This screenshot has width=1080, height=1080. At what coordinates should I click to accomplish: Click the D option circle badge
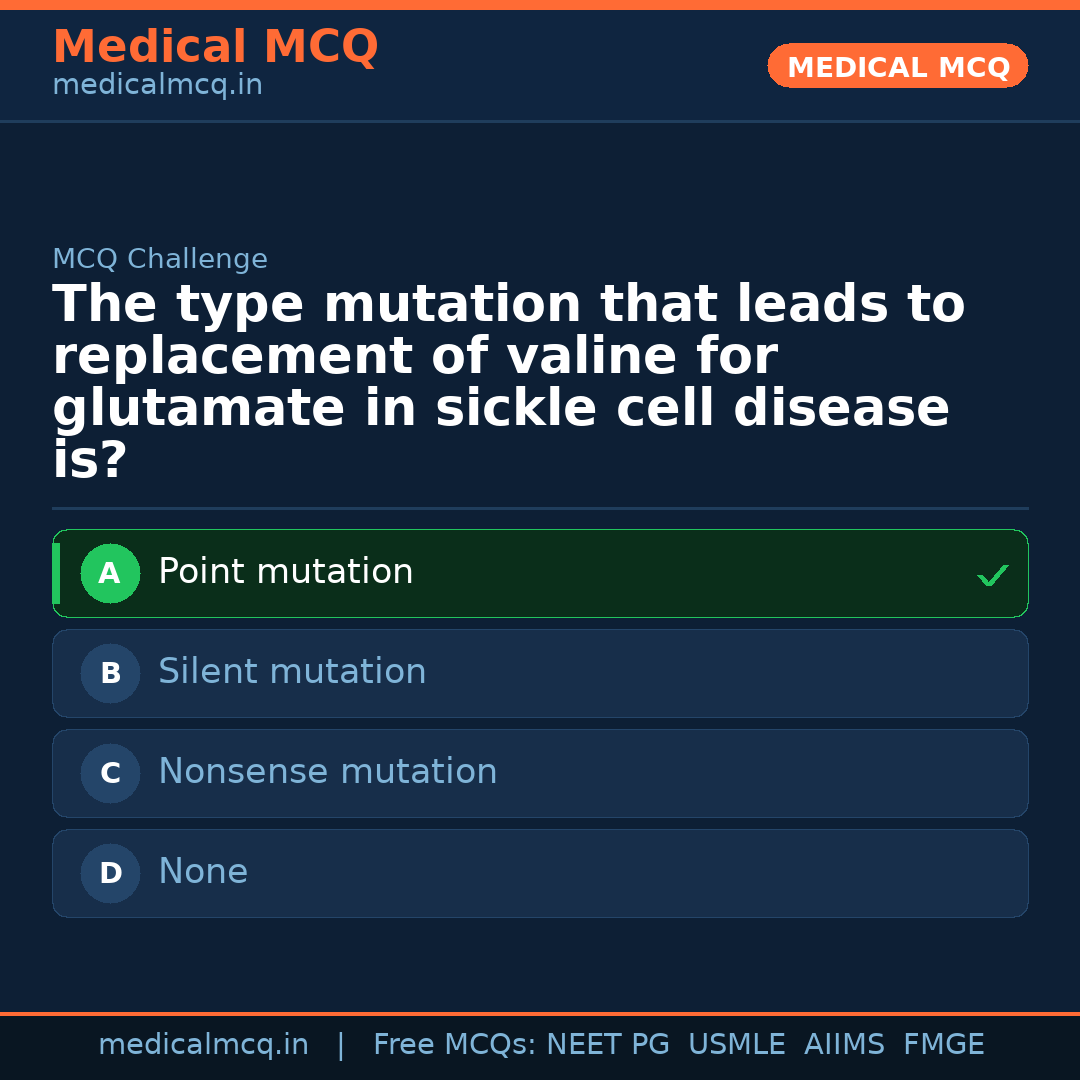(x=110, y=874)
